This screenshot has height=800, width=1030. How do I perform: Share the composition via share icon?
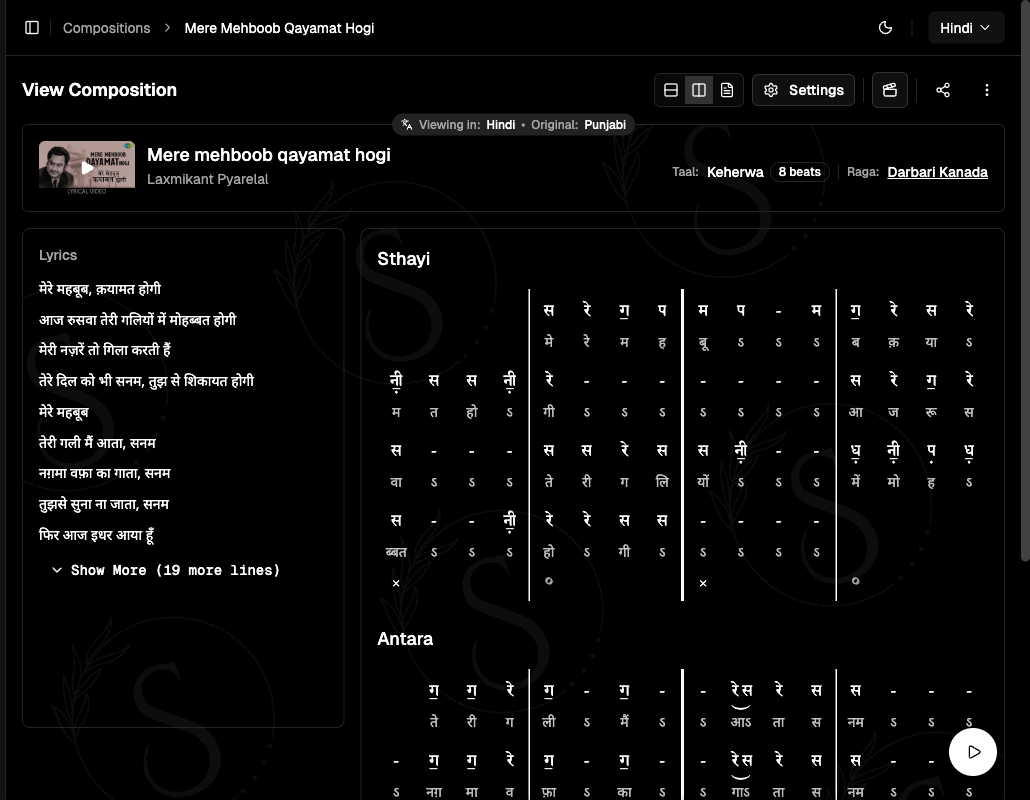click(x=942, y=89)
